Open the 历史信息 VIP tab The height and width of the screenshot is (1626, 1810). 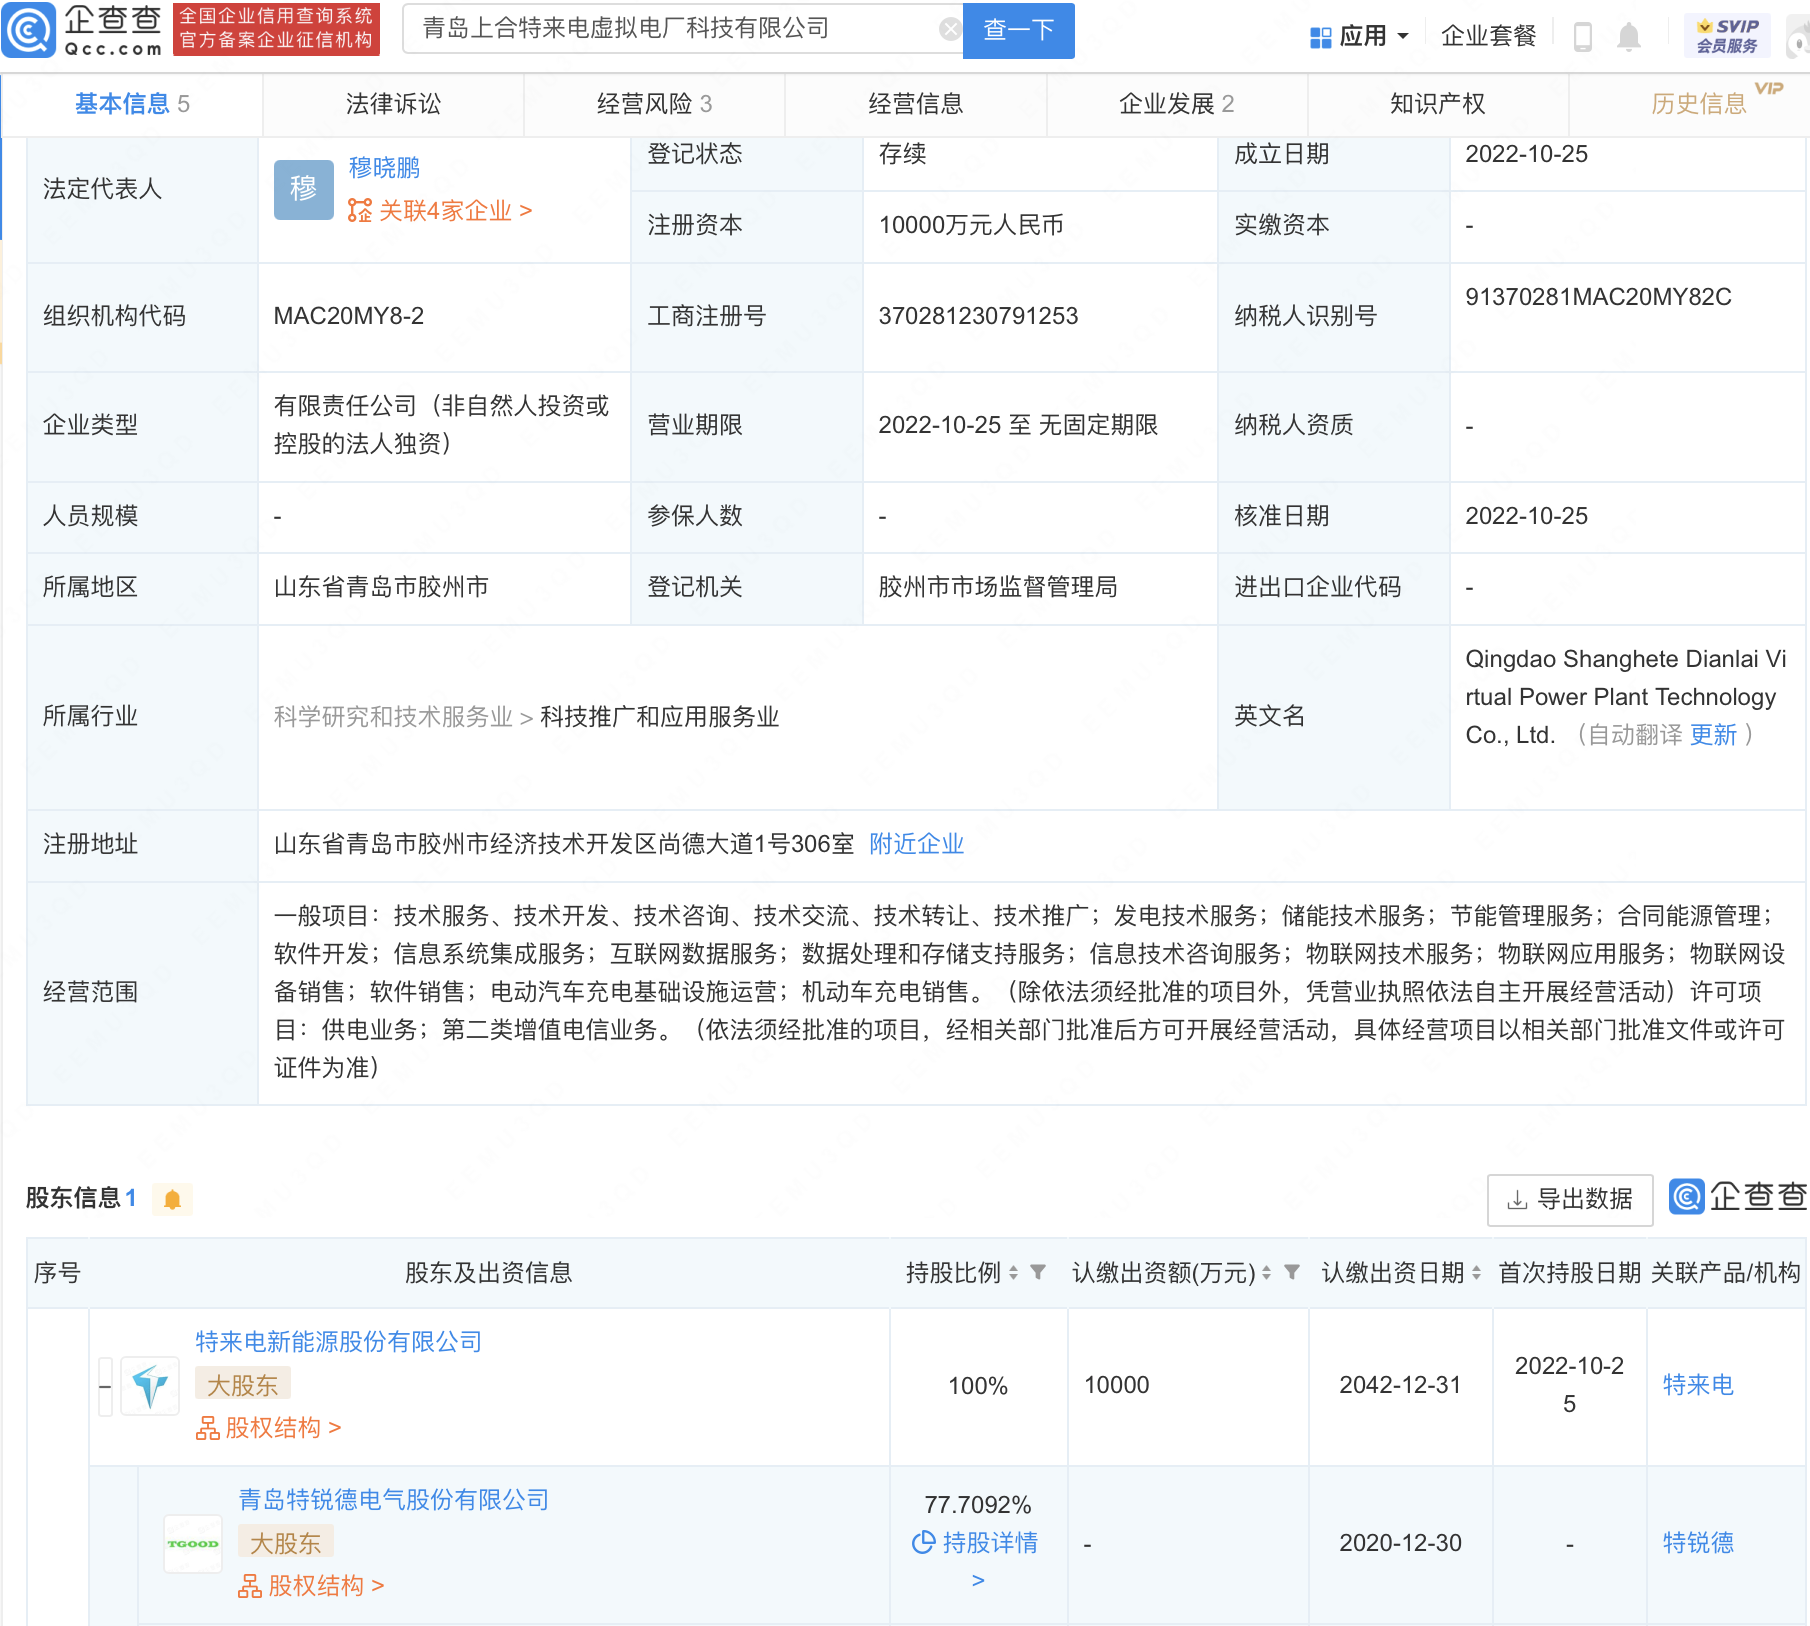[1698, 104]
